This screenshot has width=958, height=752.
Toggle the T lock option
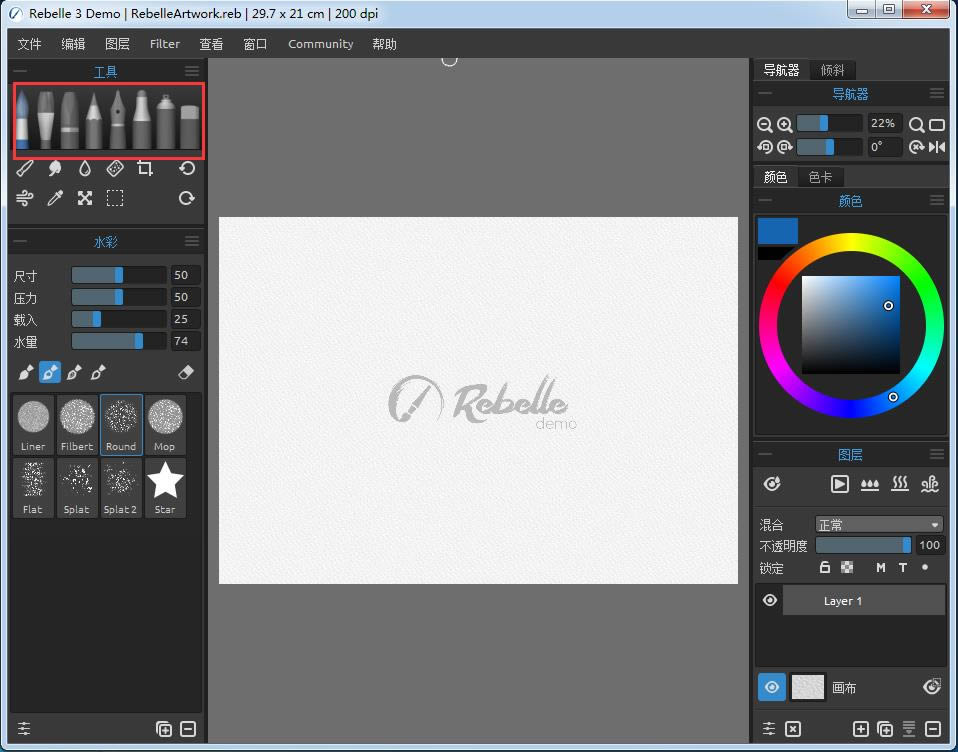(x=903, y=568)
